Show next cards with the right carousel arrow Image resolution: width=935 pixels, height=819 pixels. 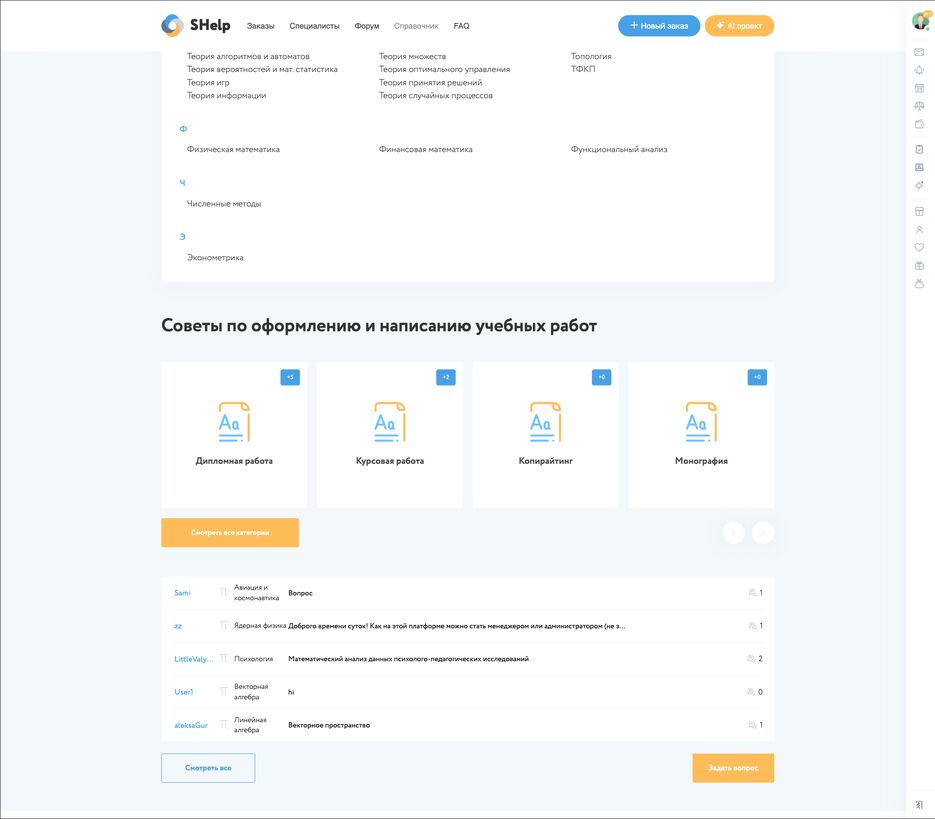click(x=763, y=533)
